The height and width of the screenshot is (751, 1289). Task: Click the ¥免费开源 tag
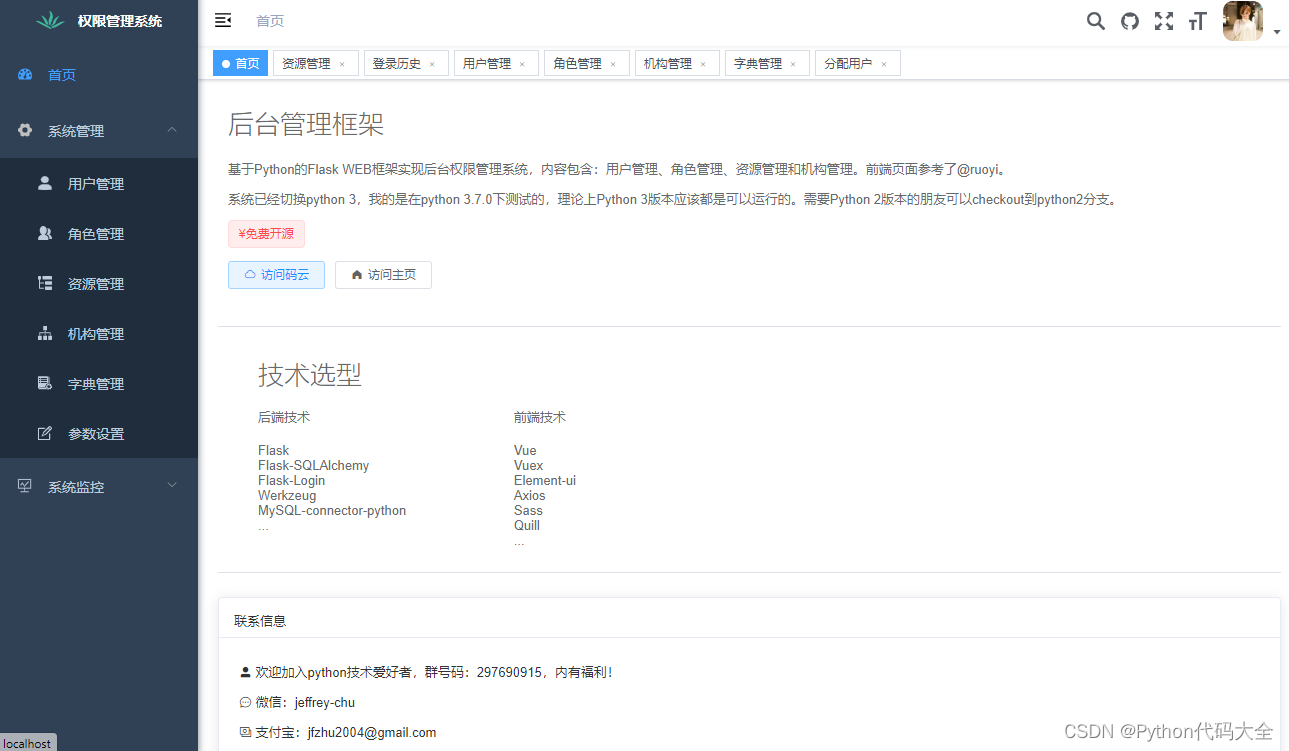(x=266, y=234)
